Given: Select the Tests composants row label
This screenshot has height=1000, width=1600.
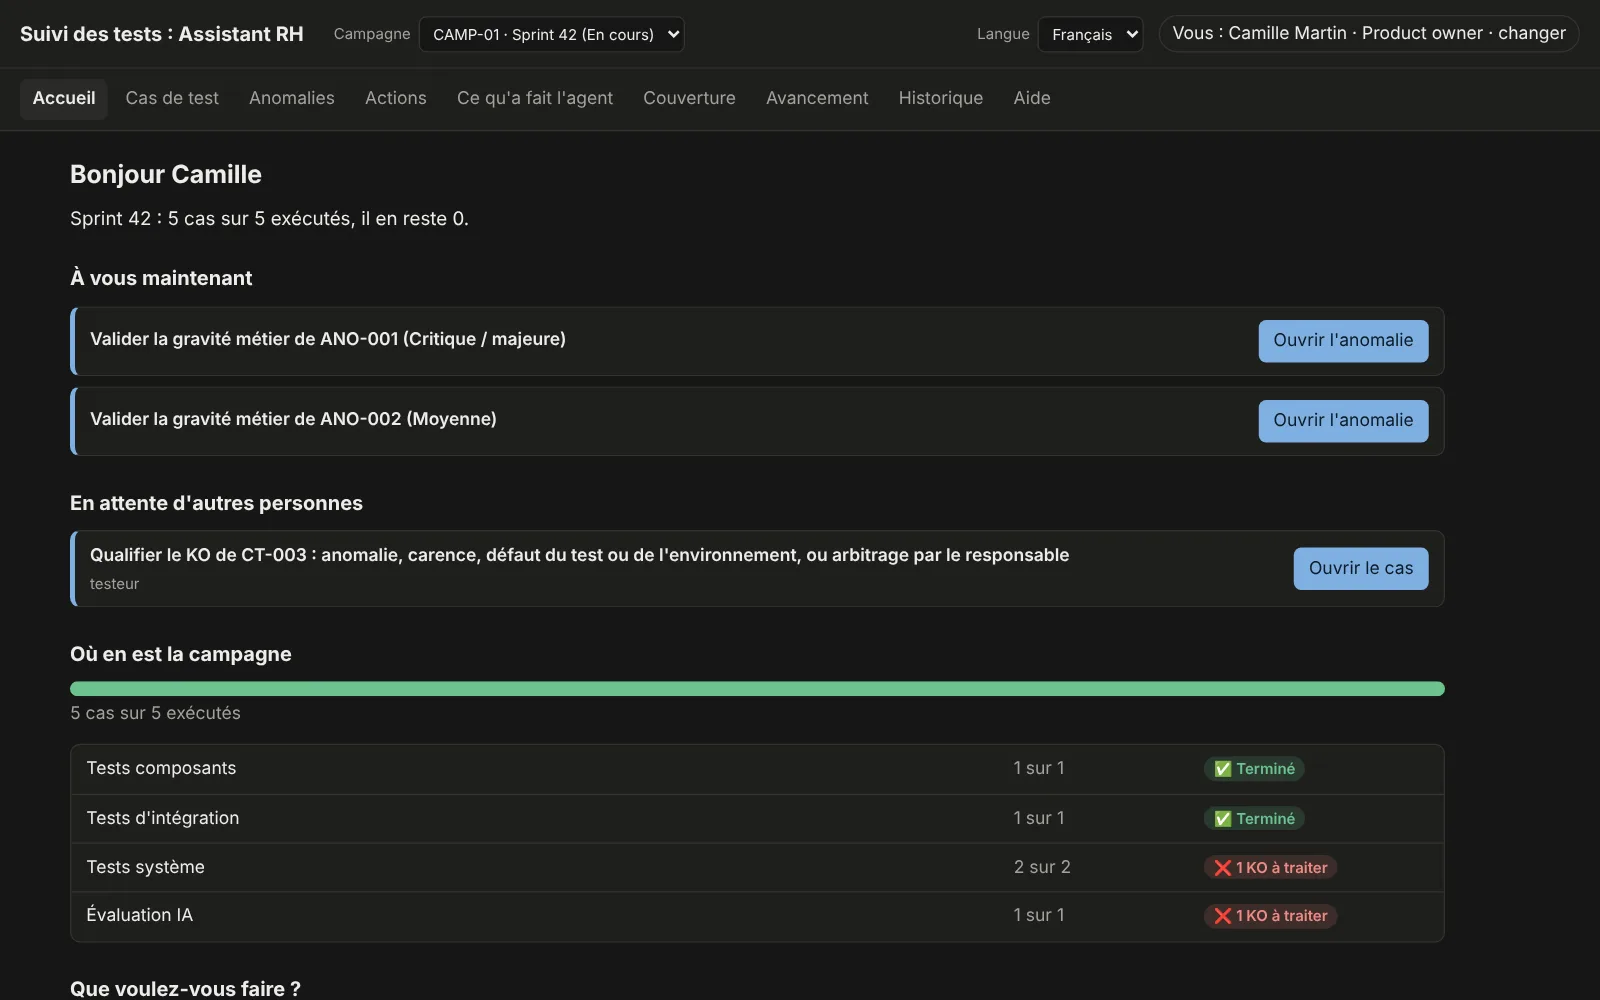Looking at the screenshot, I should [161, 768].
